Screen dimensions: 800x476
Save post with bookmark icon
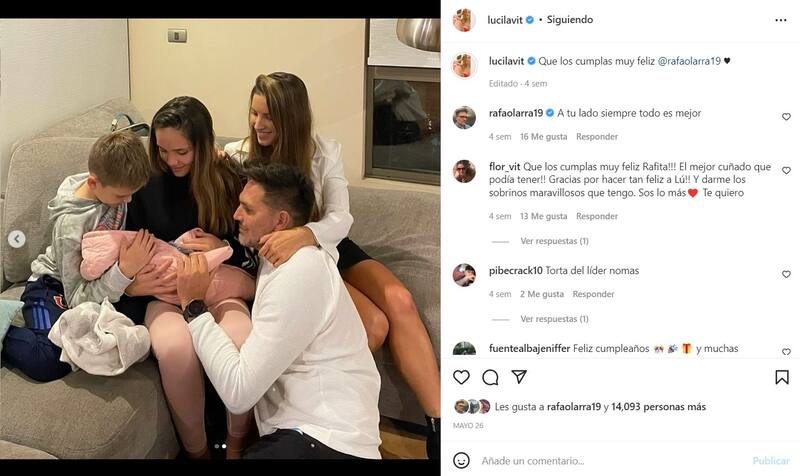coord(782,377)
